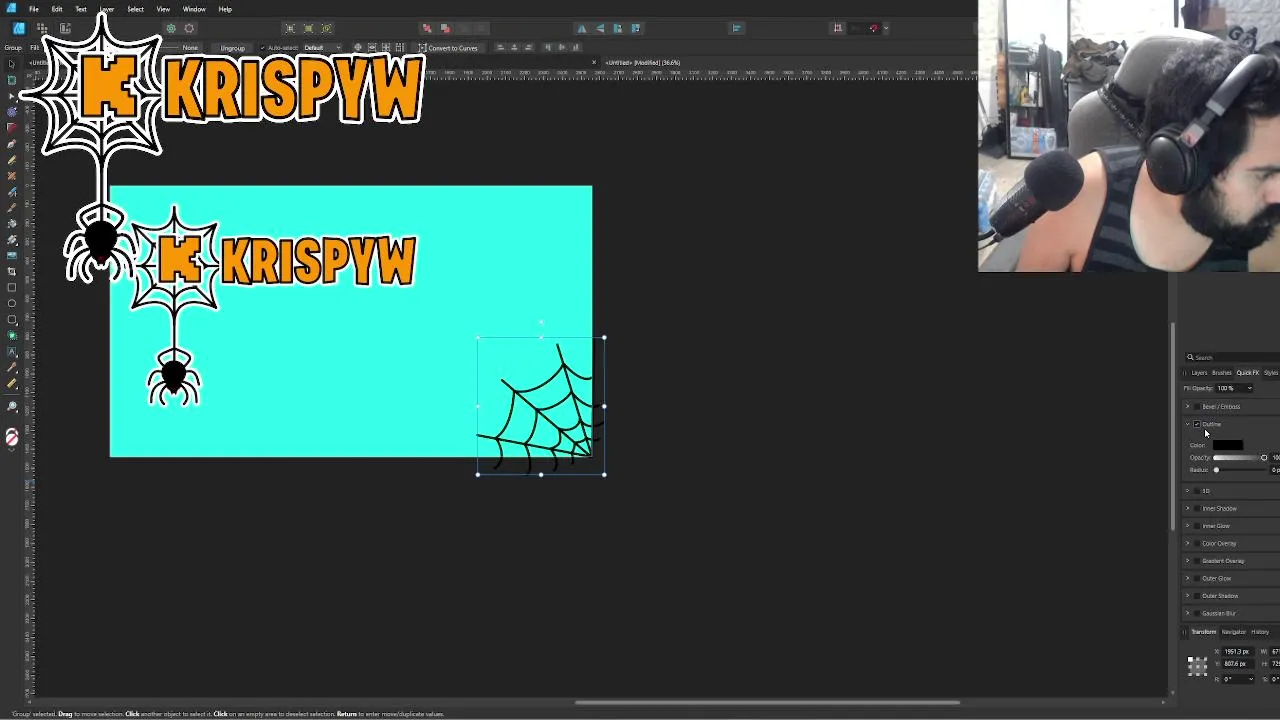Open the Untitled [Modified] document tab
The image size is (1280, 720).
[643, 63]
